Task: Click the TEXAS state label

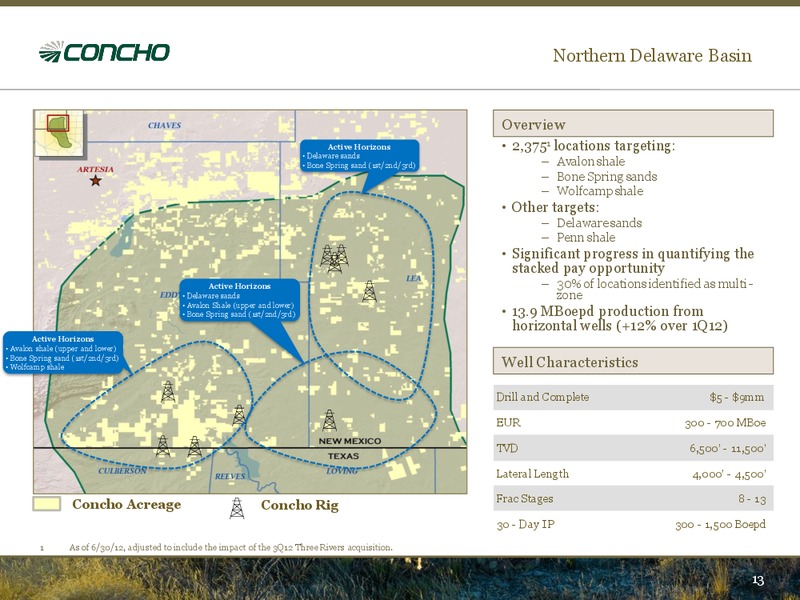Action: [343, 456]
